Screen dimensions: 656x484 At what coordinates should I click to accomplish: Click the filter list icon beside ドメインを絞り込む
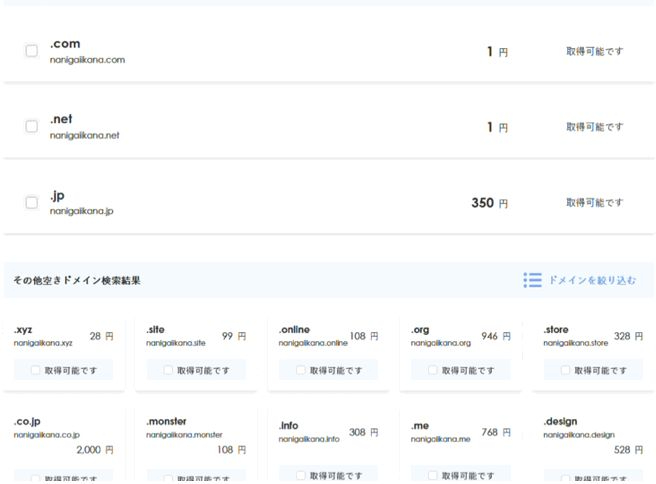[x=532, y=280]
